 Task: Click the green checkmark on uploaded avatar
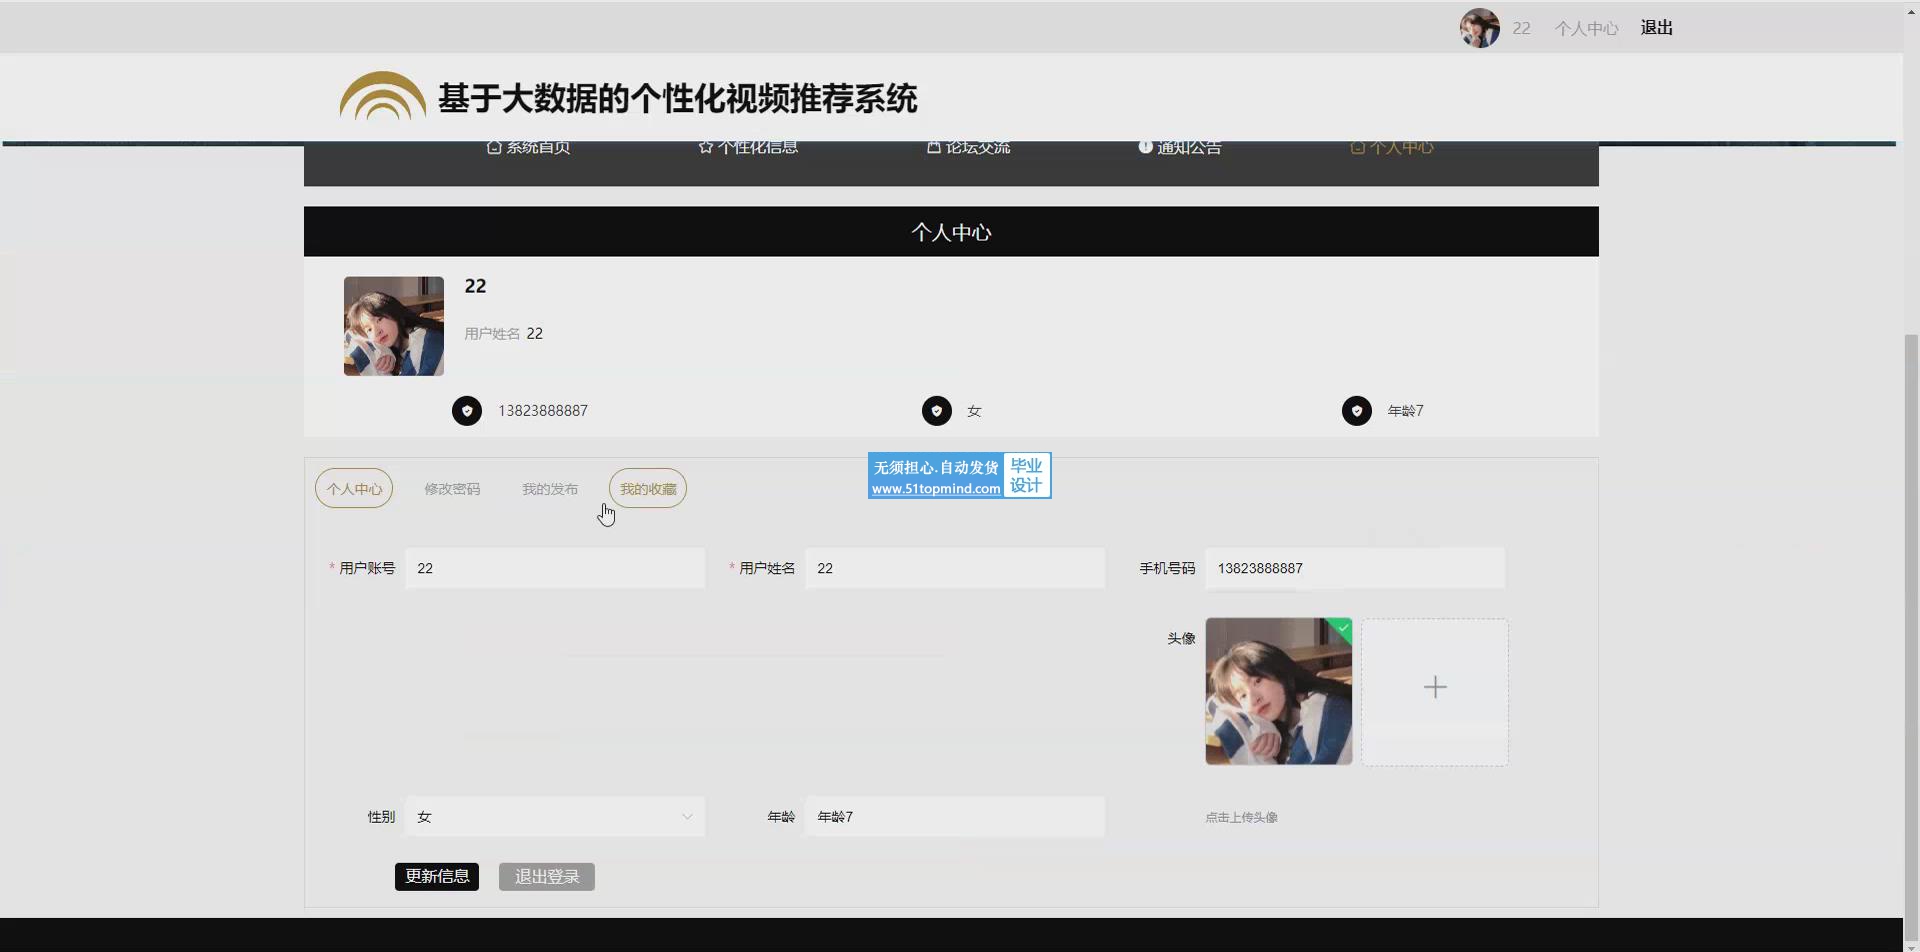tap(1343, 628)
